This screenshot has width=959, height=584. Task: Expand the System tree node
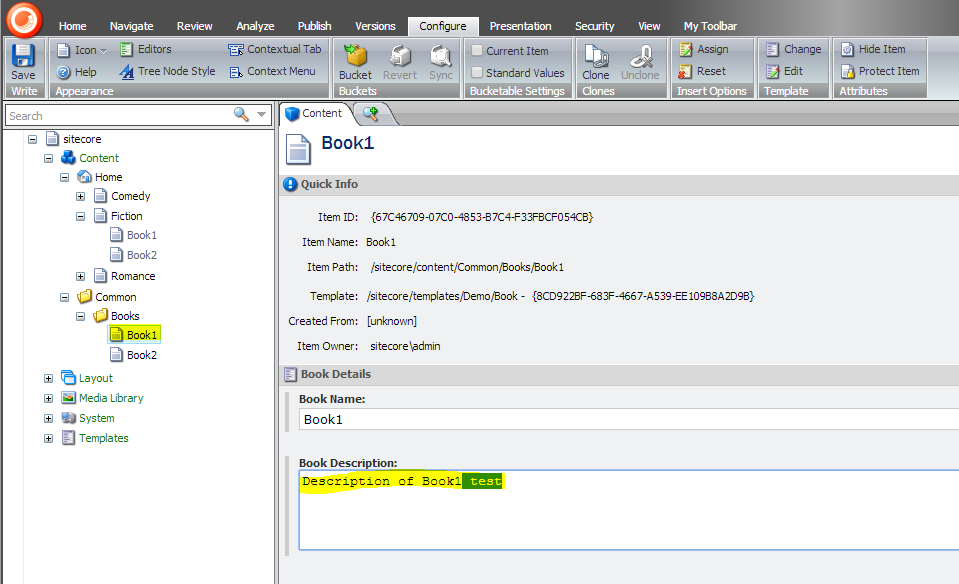[x=48, y=418]
